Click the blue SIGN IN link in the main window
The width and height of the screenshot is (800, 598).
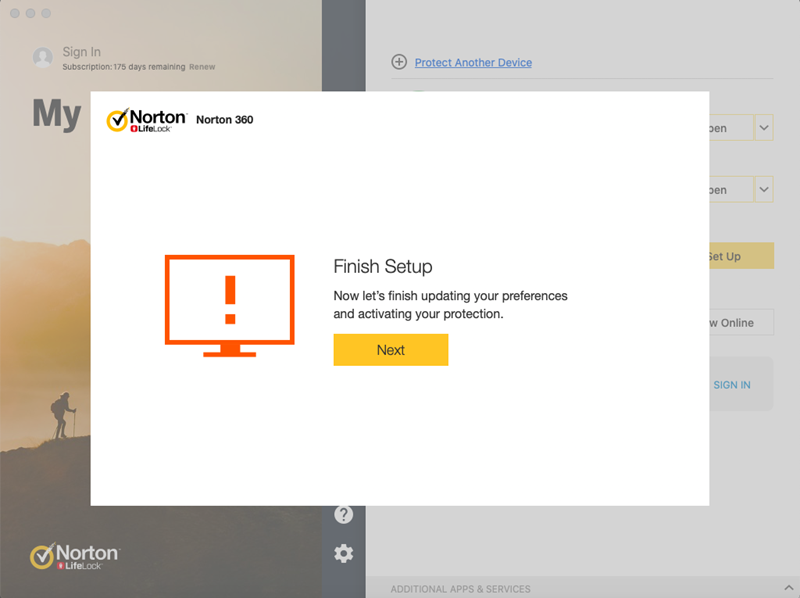click(732, 385)
